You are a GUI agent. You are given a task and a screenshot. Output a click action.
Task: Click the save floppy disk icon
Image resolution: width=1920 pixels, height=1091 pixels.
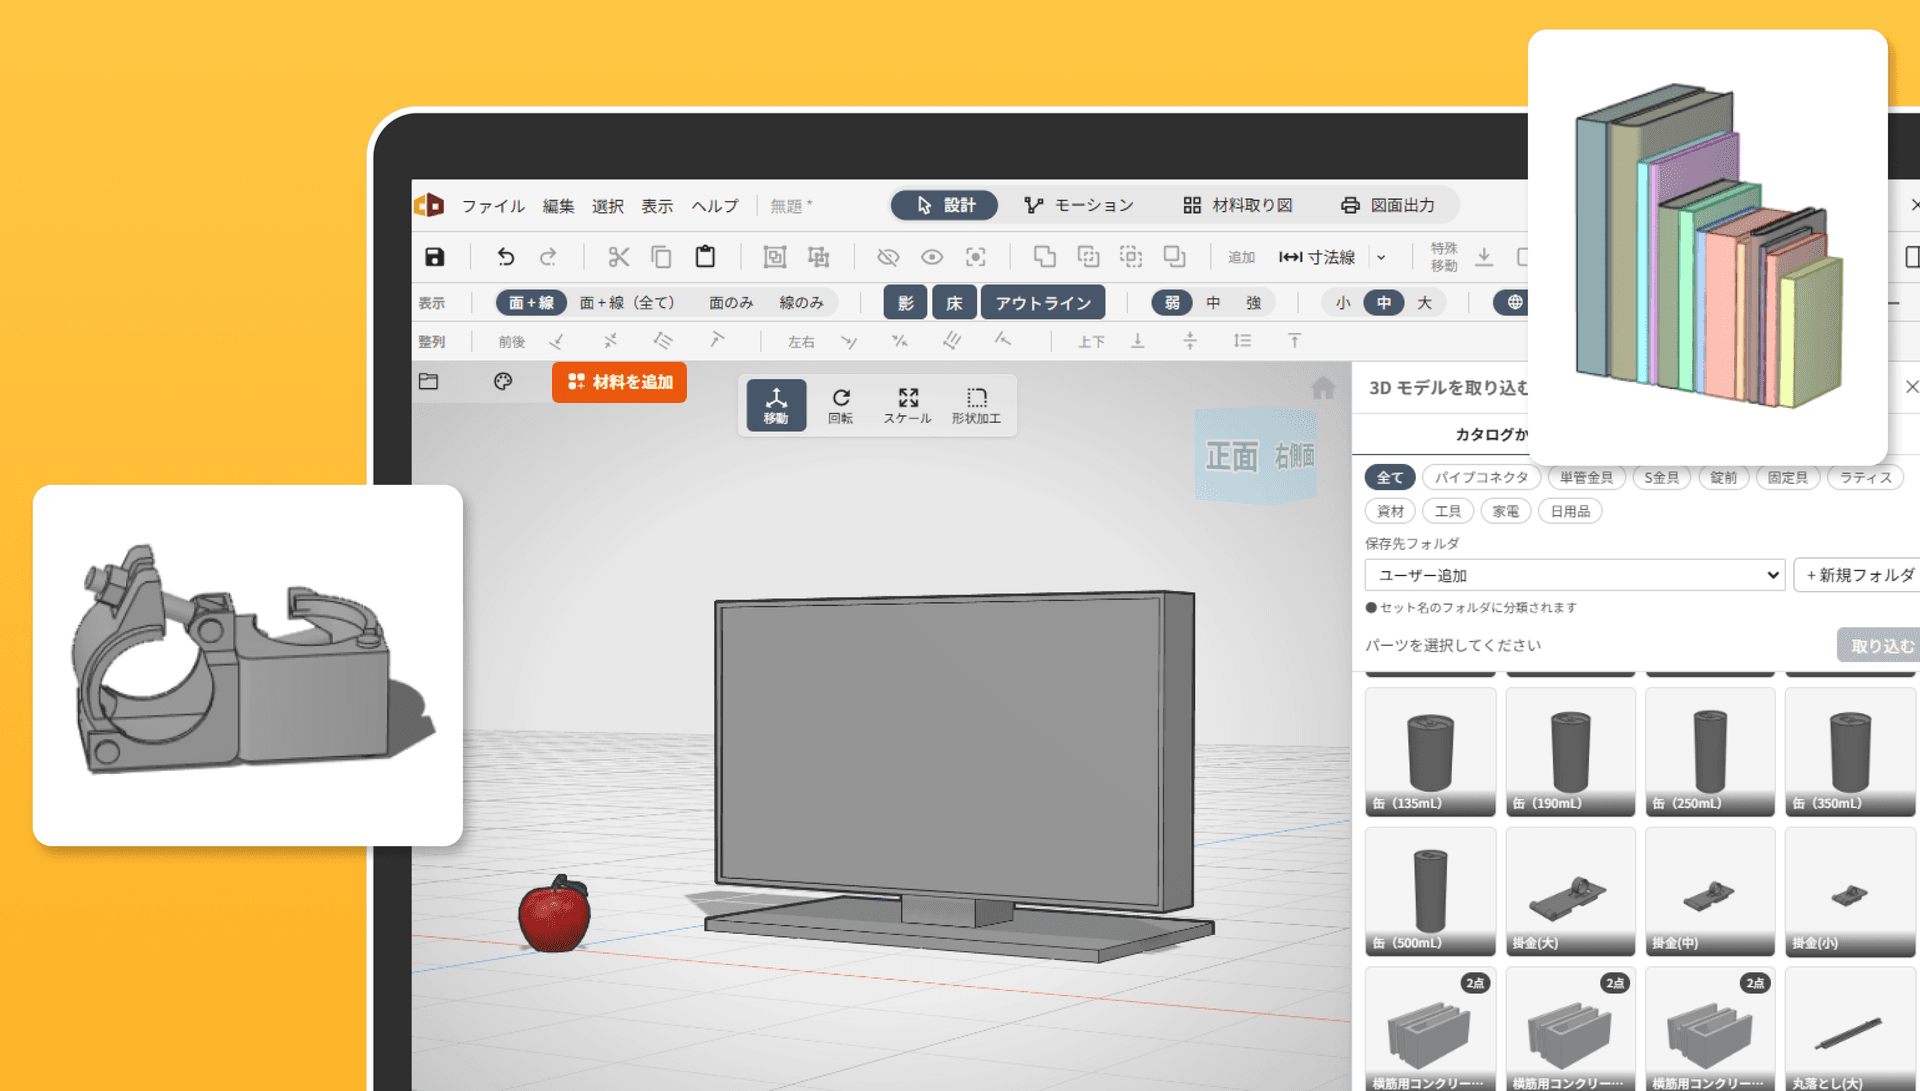(x=434, y=257)
